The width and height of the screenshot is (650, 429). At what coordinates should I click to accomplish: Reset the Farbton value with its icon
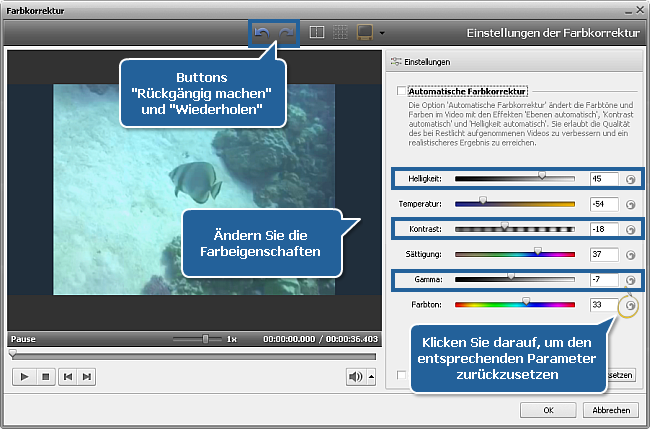pyautogui.click(x=630, y=305)
